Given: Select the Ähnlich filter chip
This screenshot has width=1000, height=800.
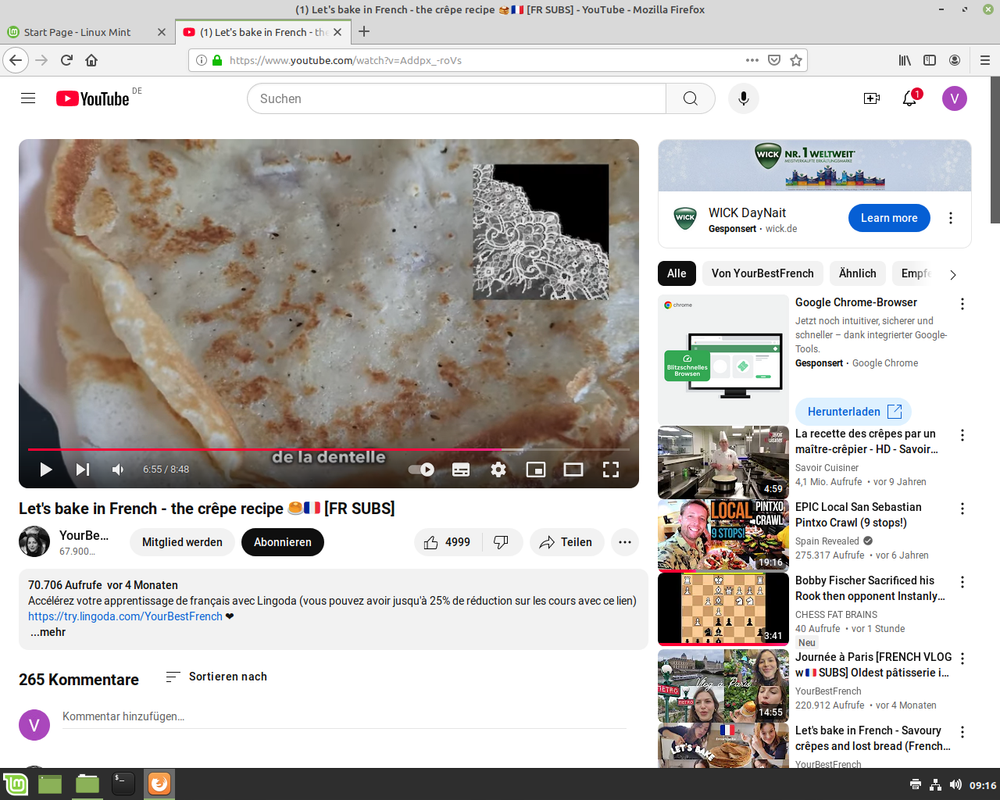Looking at the screenshot, I should (x=857, y=274).
